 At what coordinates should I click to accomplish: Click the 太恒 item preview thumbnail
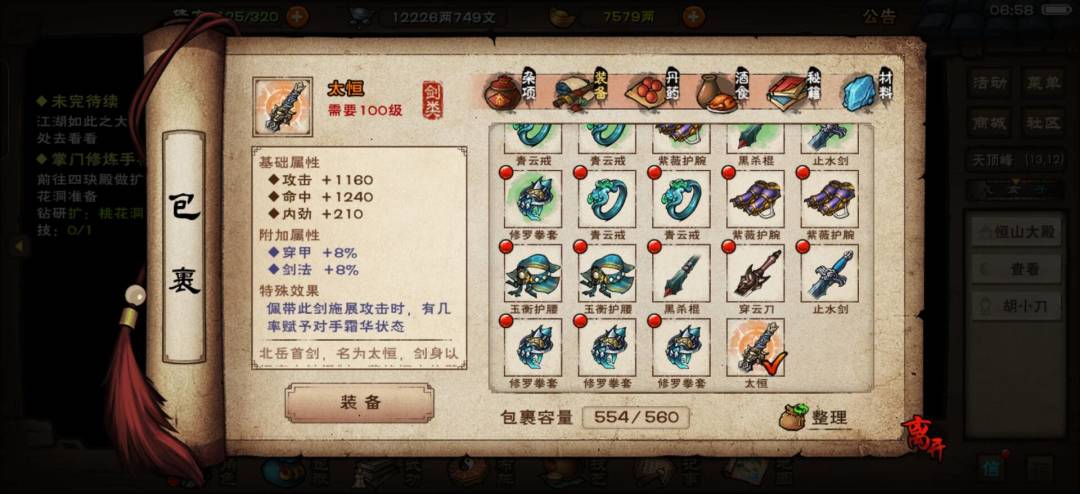[282, 107]
